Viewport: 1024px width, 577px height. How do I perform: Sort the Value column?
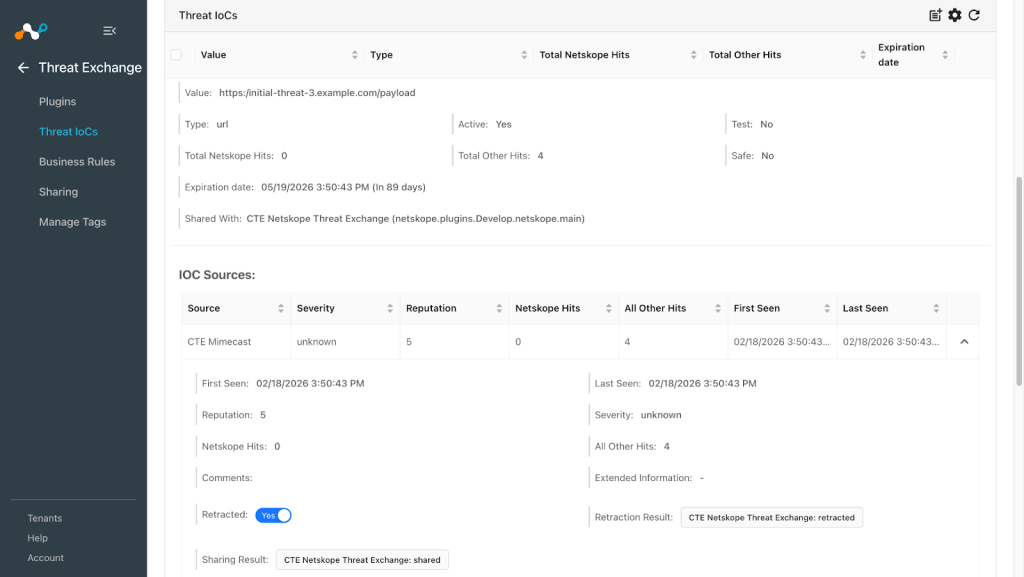click(355, 55)
